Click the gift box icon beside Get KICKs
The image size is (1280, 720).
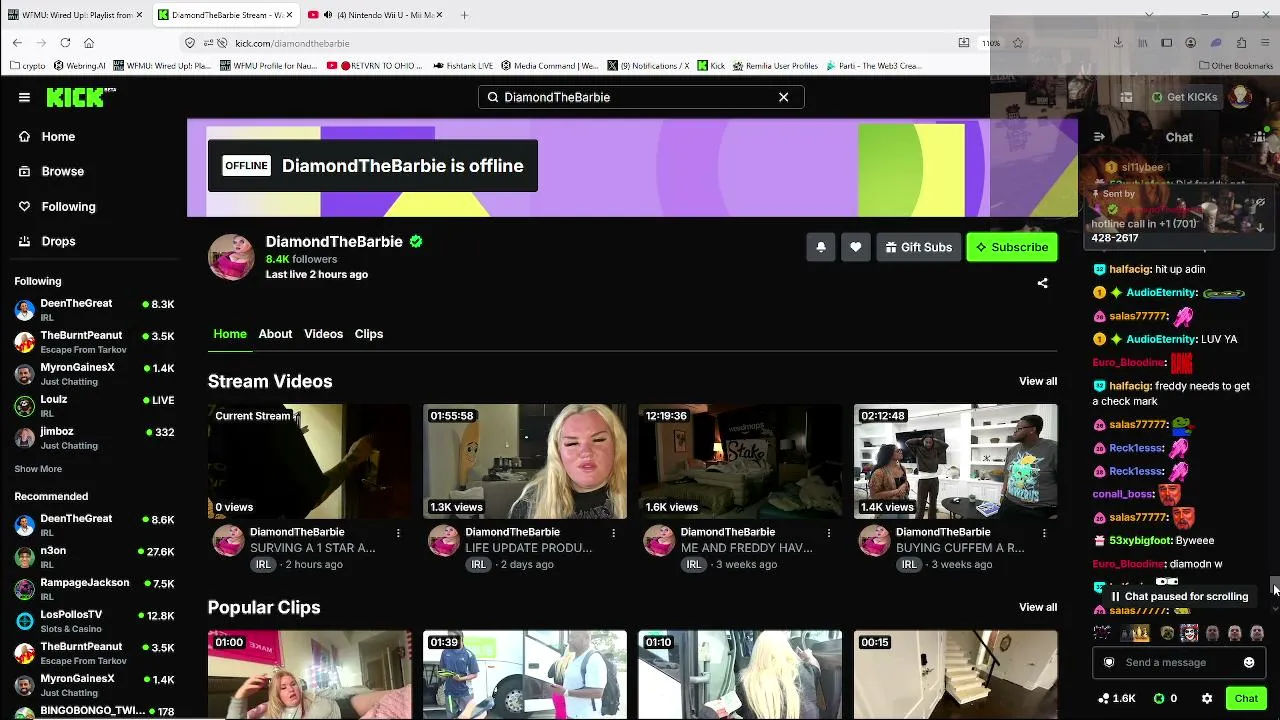pos(1126,97)
